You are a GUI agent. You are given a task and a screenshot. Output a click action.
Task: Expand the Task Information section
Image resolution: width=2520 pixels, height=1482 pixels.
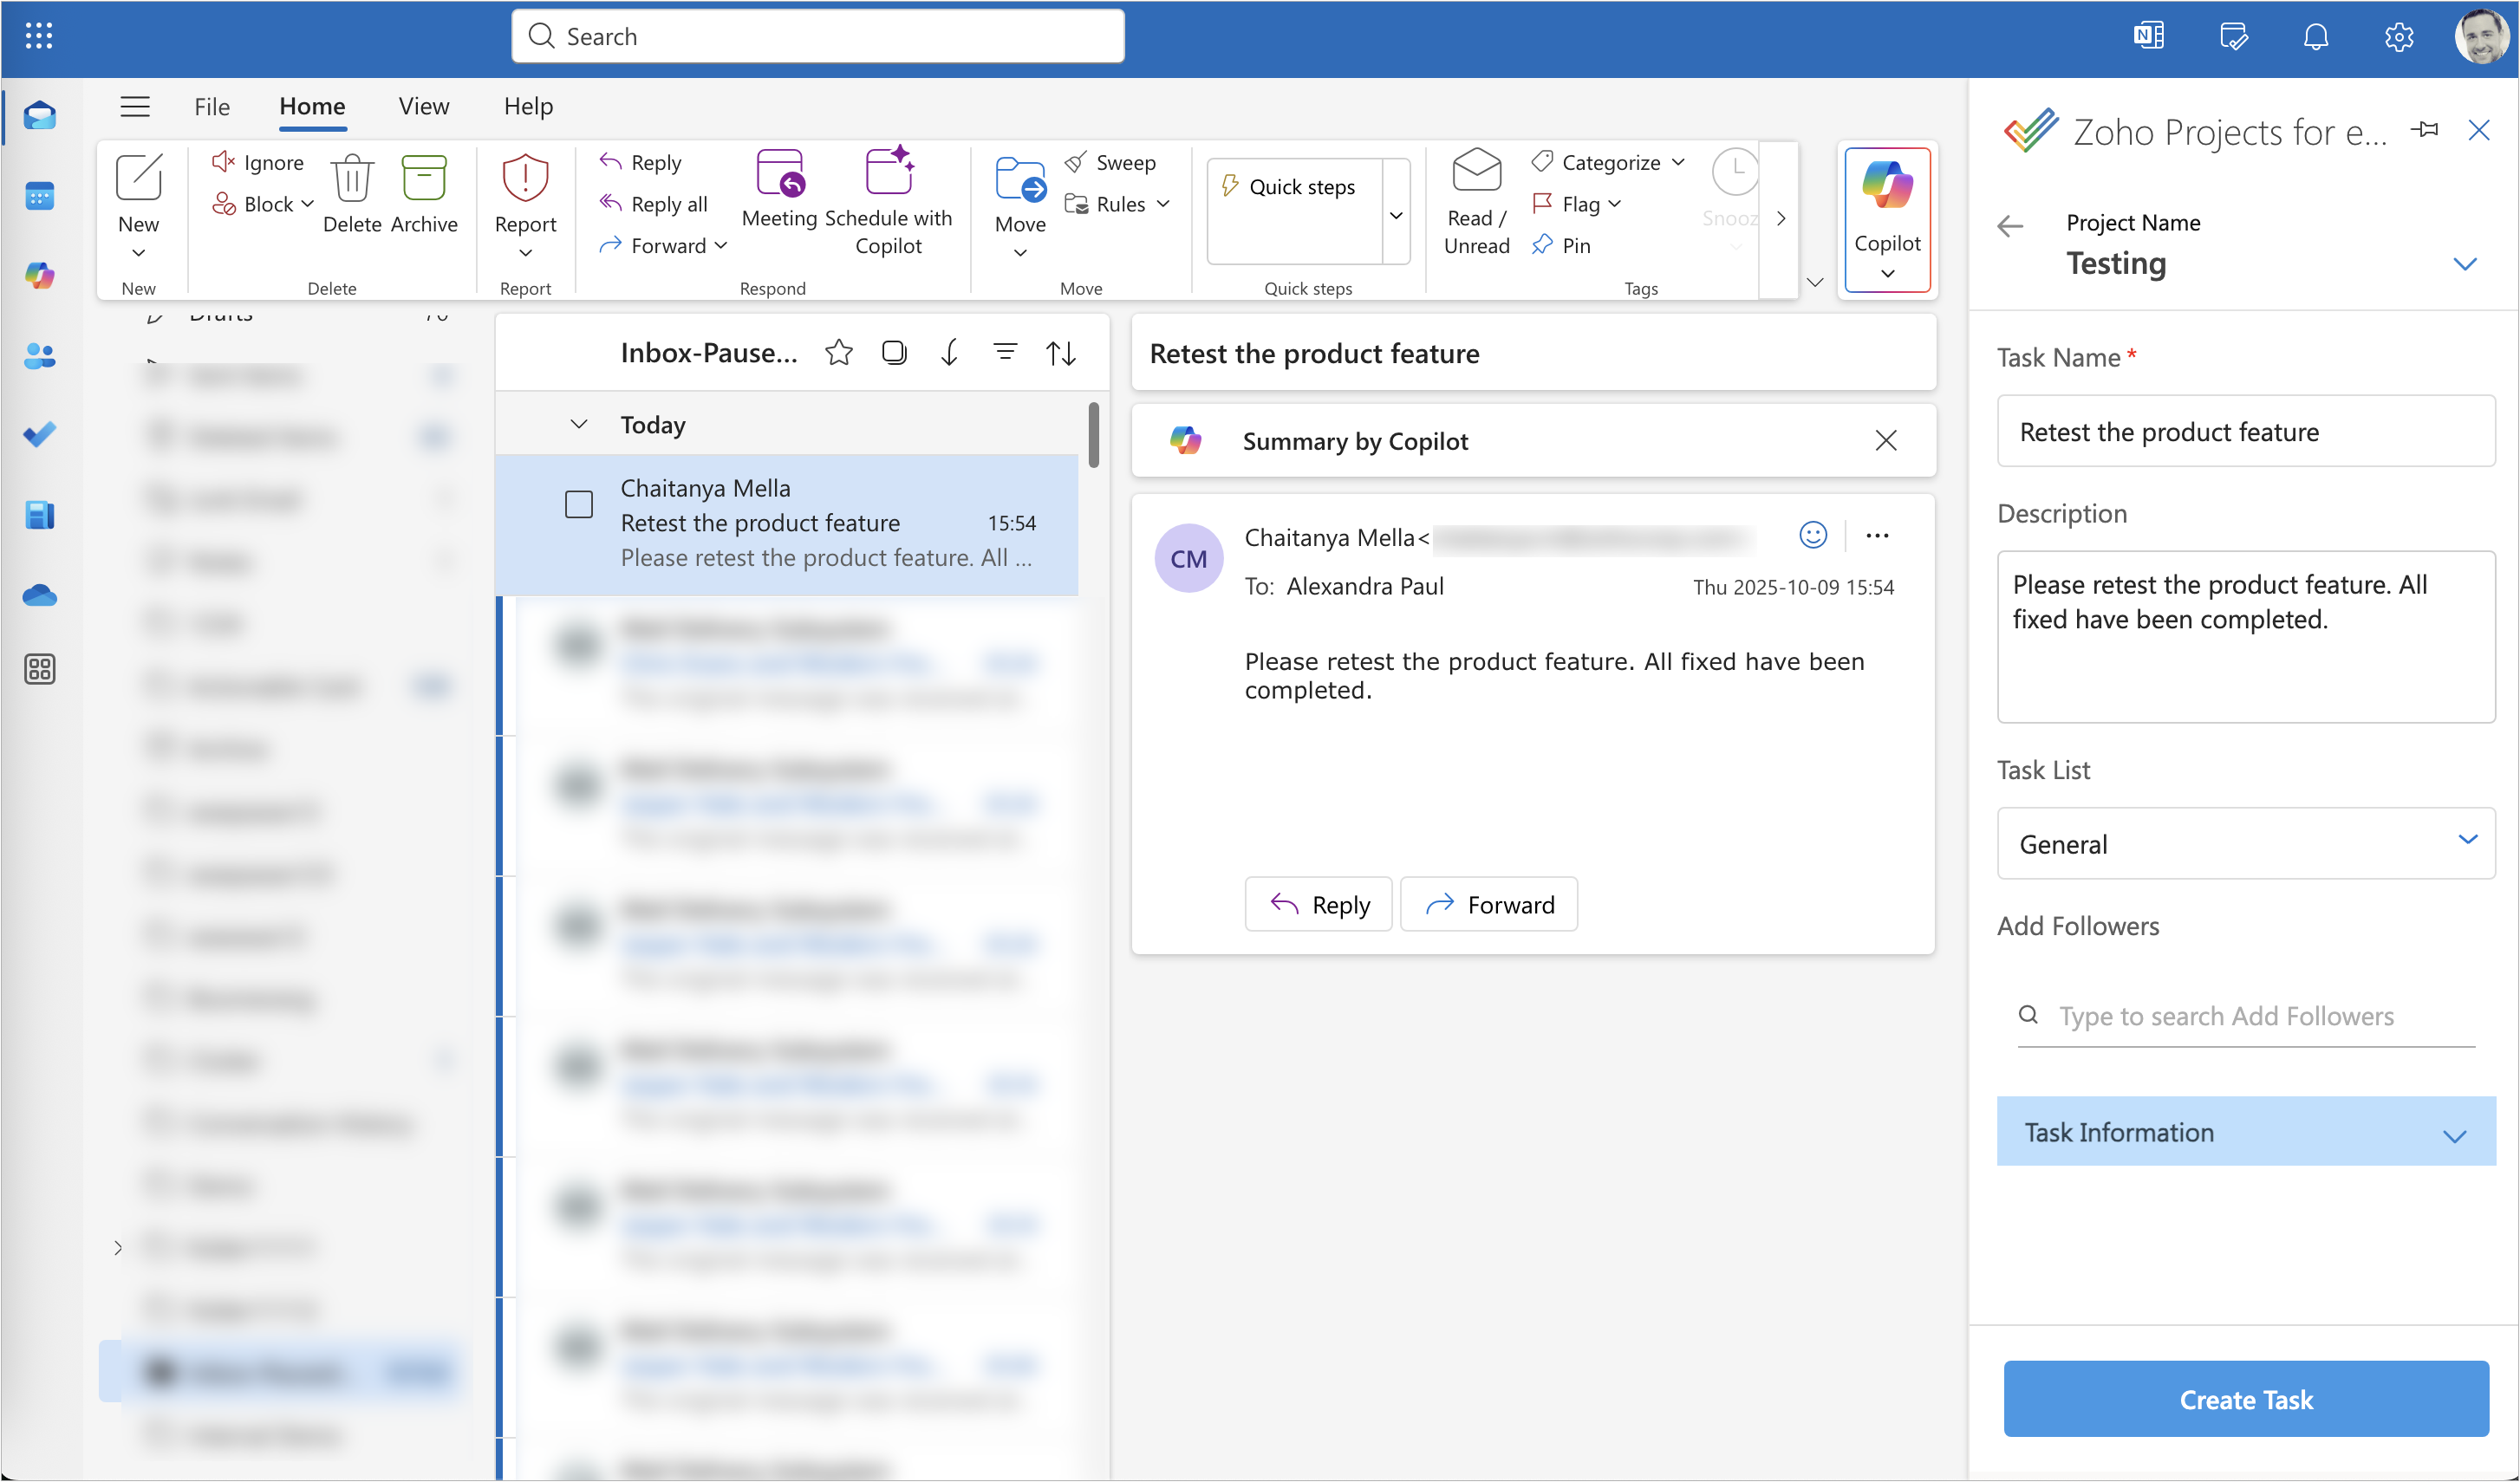pyautogui.click(x=2245, y=1132)
